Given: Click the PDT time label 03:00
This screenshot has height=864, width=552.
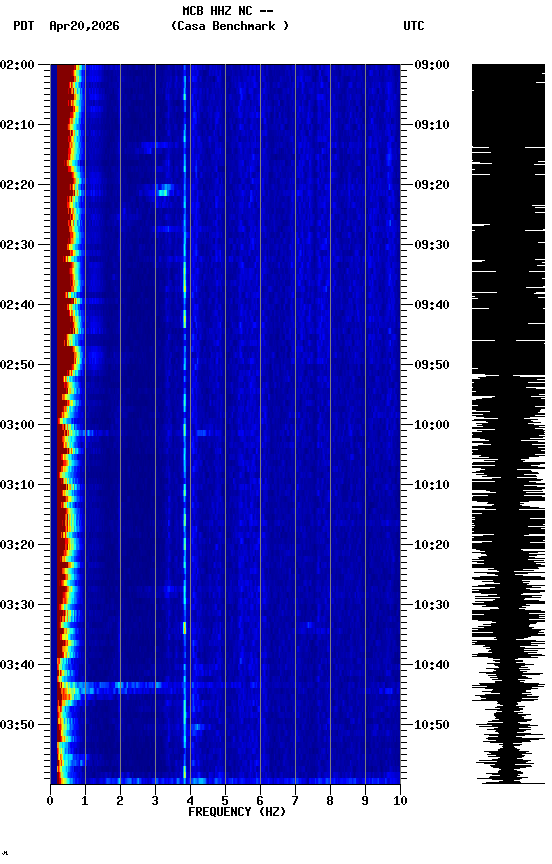Looking at the screenshot, I should [17, 425].
